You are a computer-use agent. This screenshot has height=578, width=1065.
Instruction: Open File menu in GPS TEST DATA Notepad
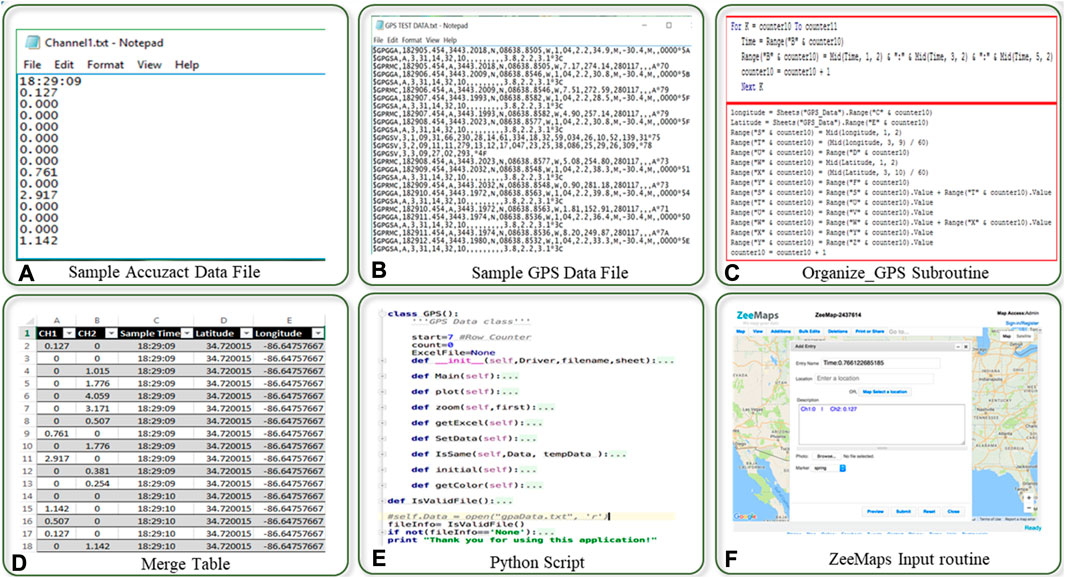click(x=378, y=40)
